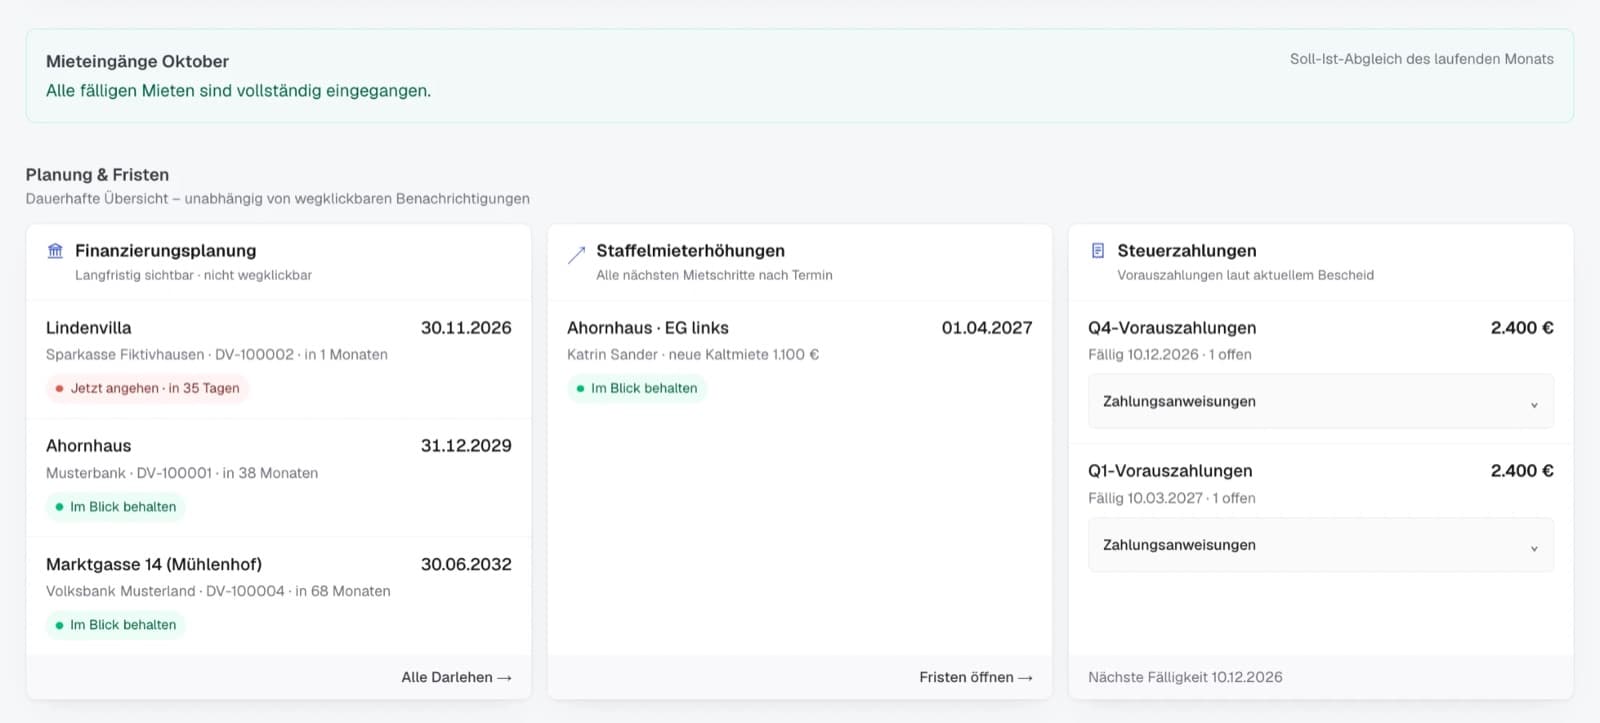Click the date 30.11.2026

pos(466,328)
